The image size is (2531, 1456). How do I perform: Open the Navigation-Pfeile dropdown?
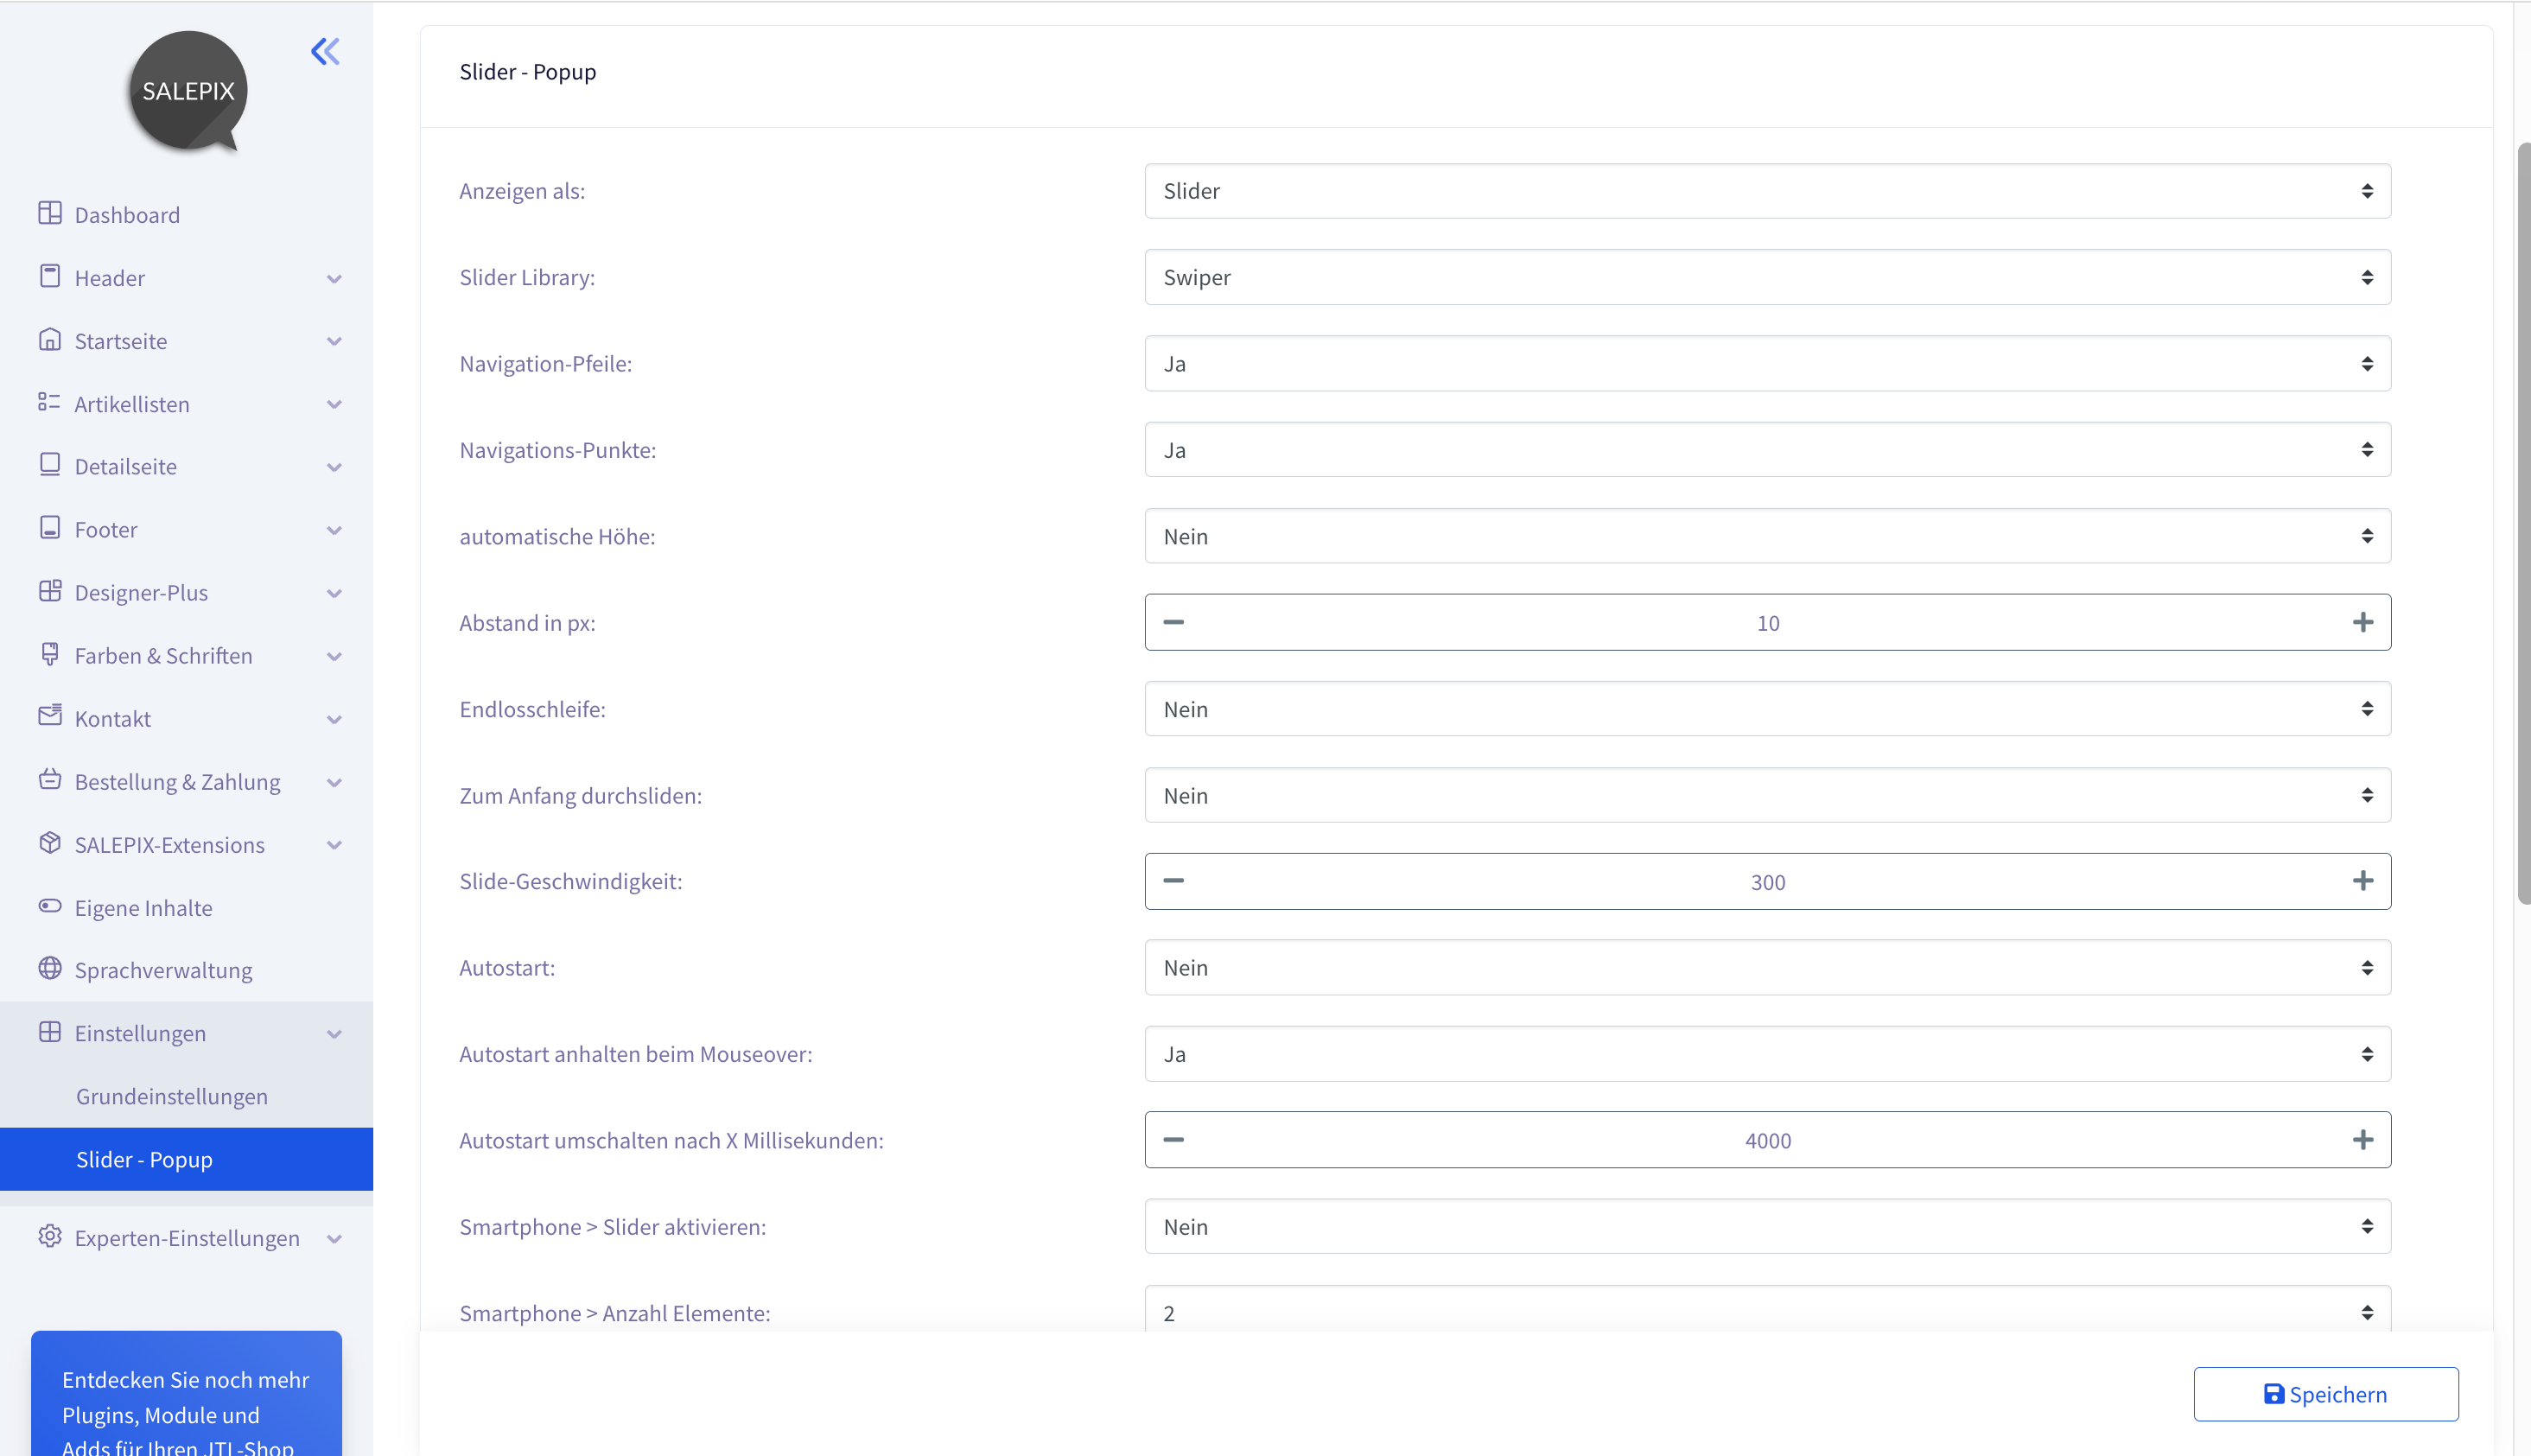pyautogui.click(x=1768, y=364)
